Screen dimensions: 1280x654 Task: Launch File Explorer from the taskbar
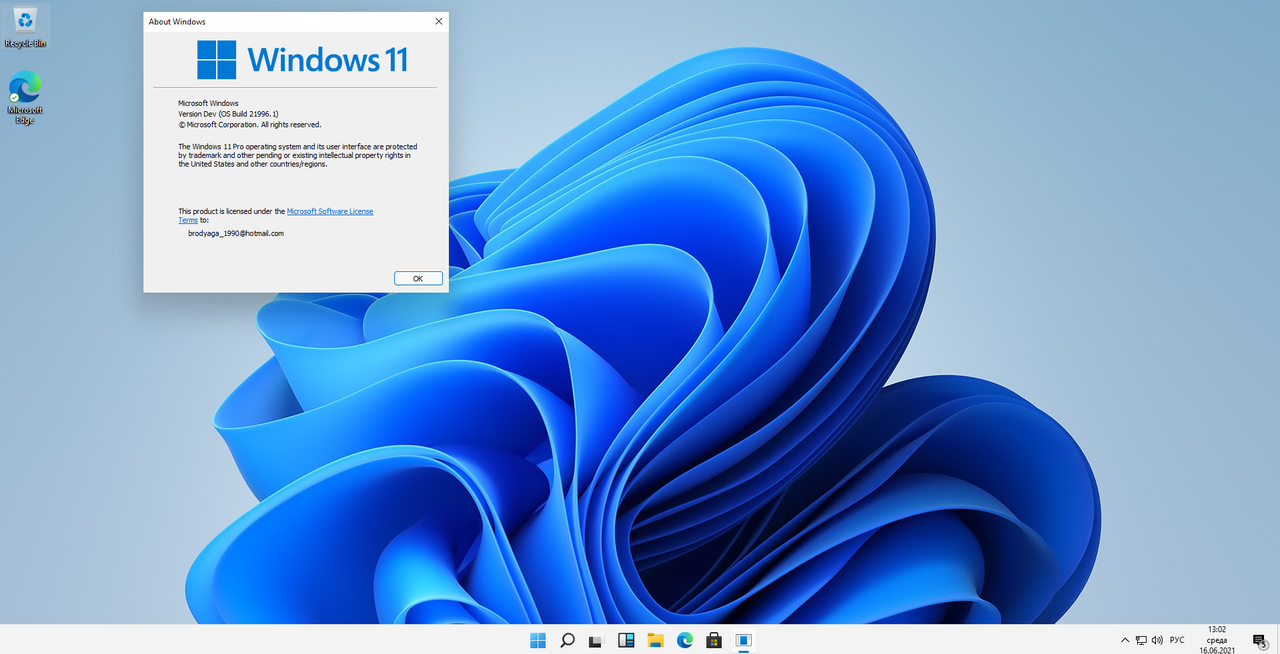655,640
